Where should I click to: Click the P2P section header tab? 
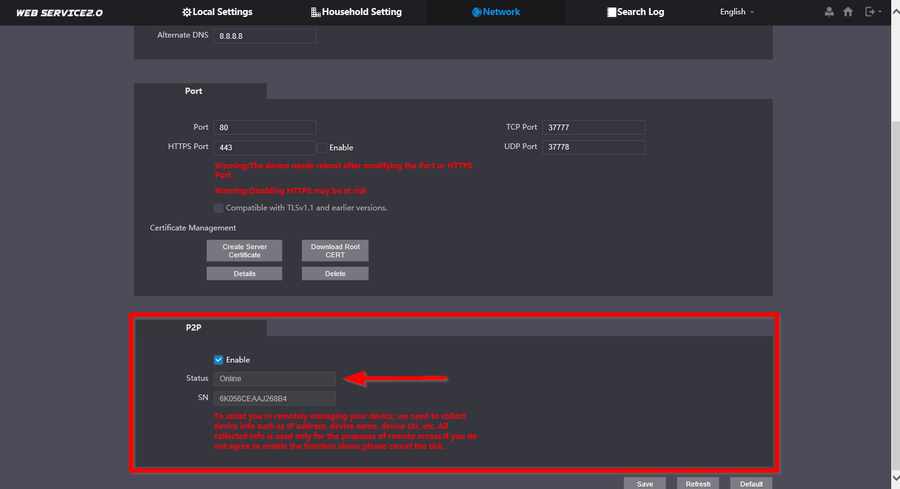tap(200, 328)
